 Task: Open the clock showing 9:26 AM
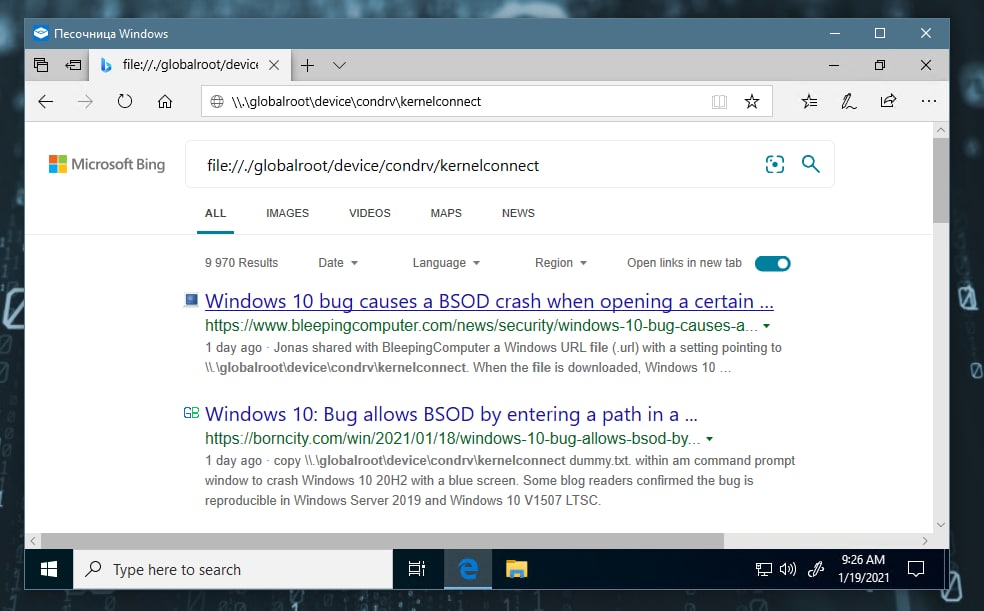point(864,569)
